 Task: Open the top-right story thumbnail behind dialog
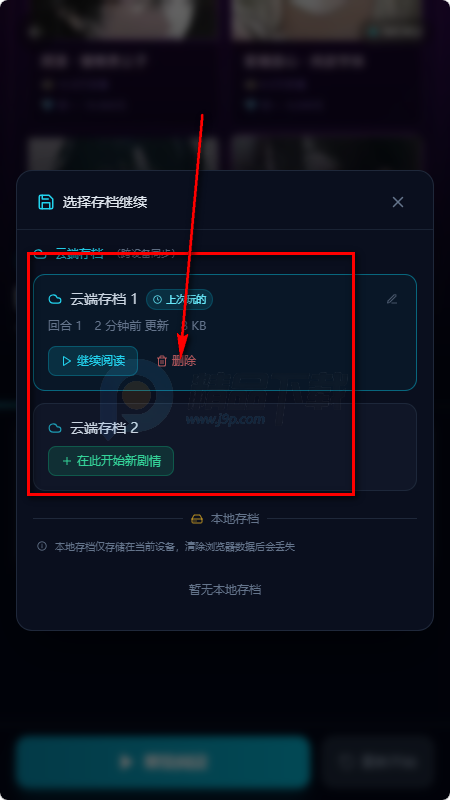[x=327, y=19]
